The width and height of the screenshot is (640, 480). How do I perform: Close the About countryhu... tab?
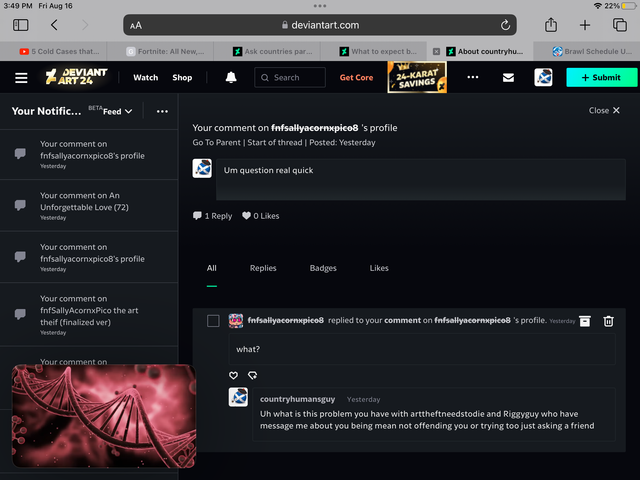tap(436, 51)
